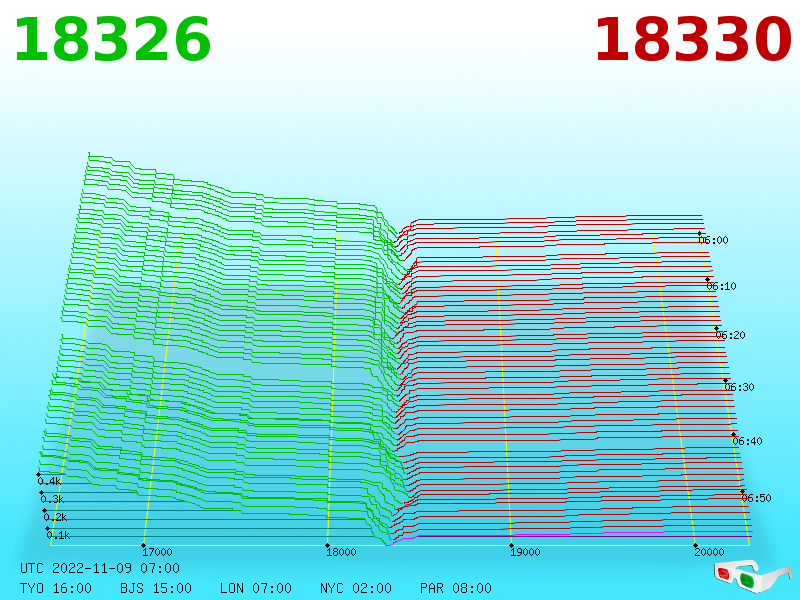Click the green bid price 18326
Screen dimensions: 800x600
pyautogui.click(x=112, y=40)
